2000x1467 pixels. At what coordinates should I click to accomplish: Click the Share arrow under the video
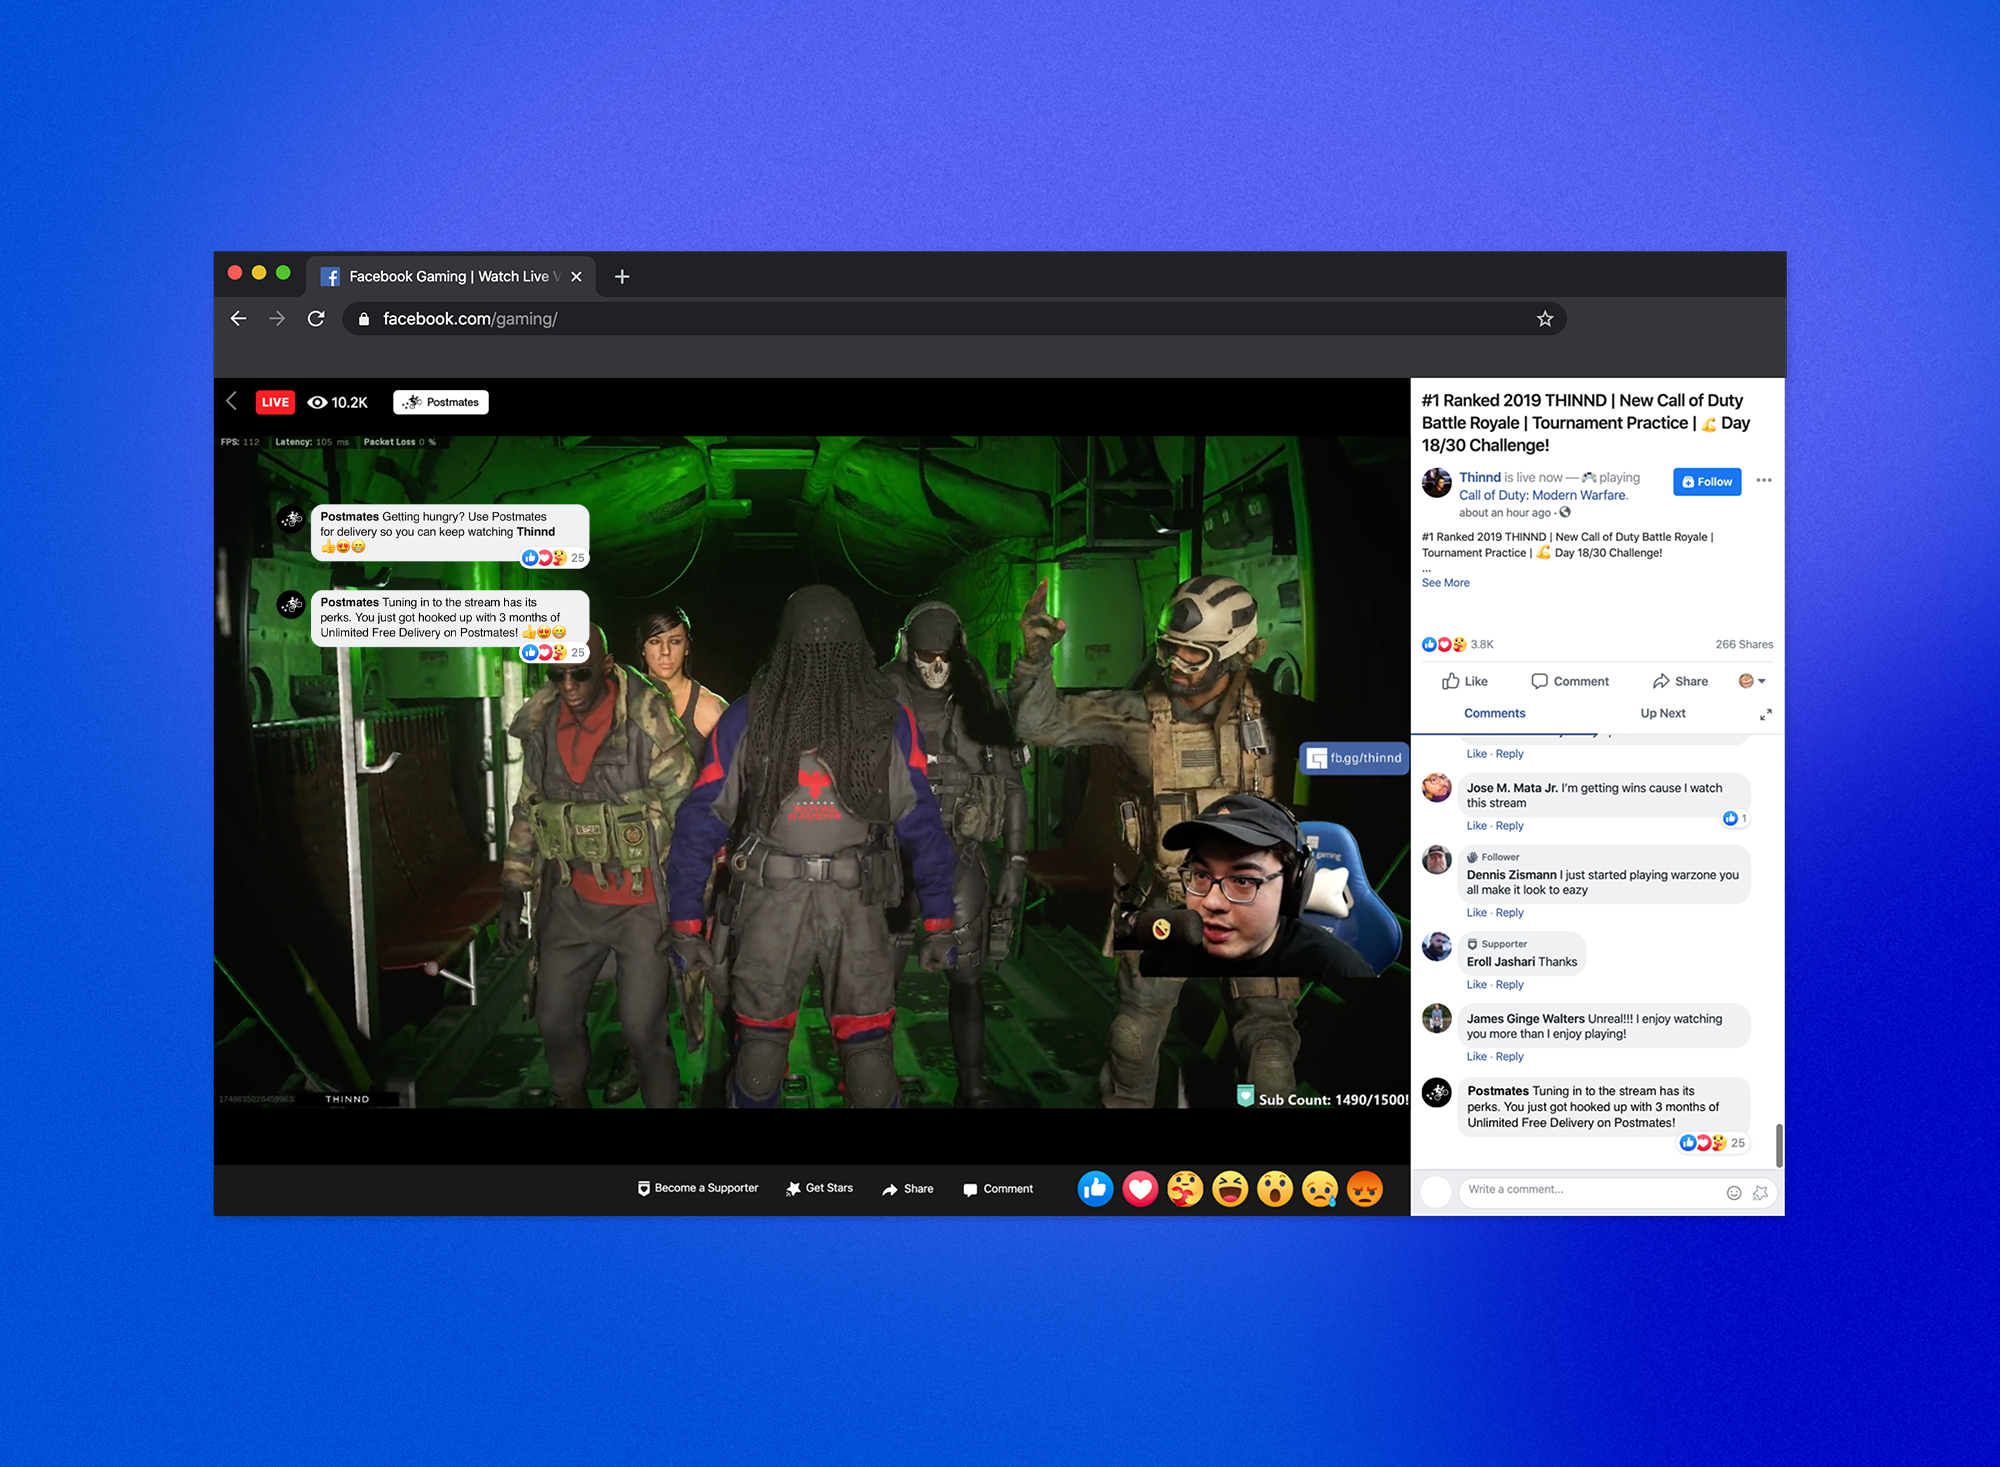tap(908, 1189)
